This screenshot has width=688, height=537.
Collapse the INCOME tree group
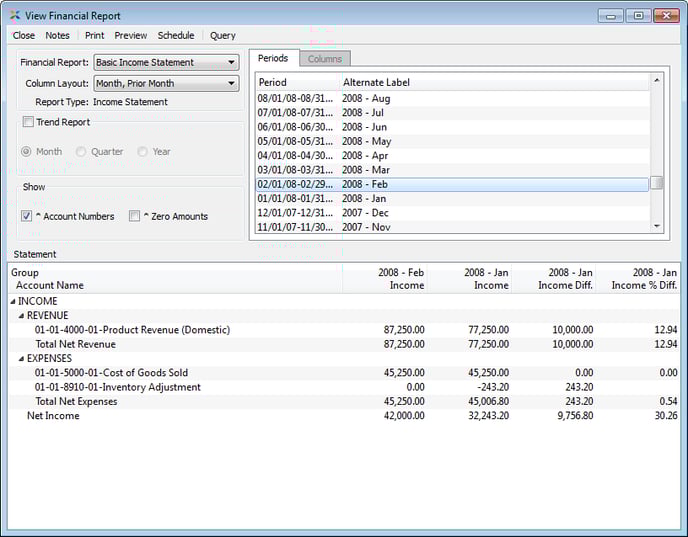[13, 301]
